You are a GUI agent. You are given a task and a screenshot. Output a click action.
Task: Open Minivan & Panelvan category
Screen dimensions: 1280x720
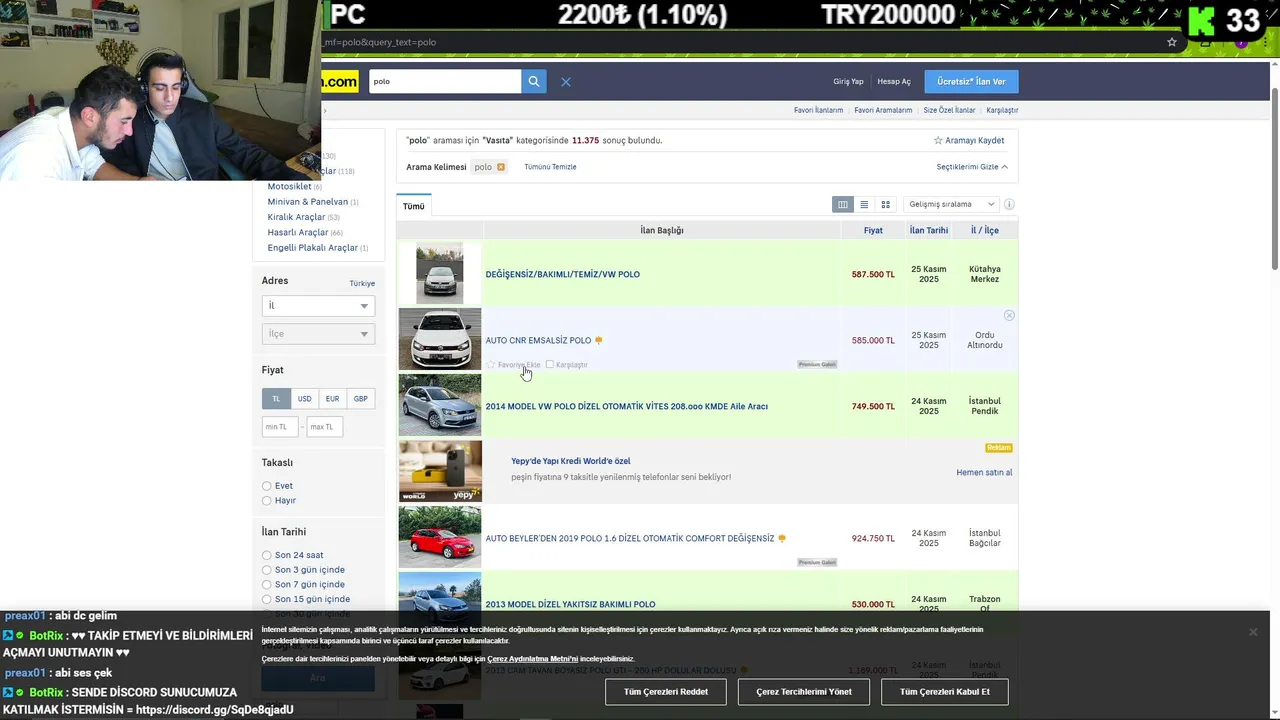tap(308, 202)
